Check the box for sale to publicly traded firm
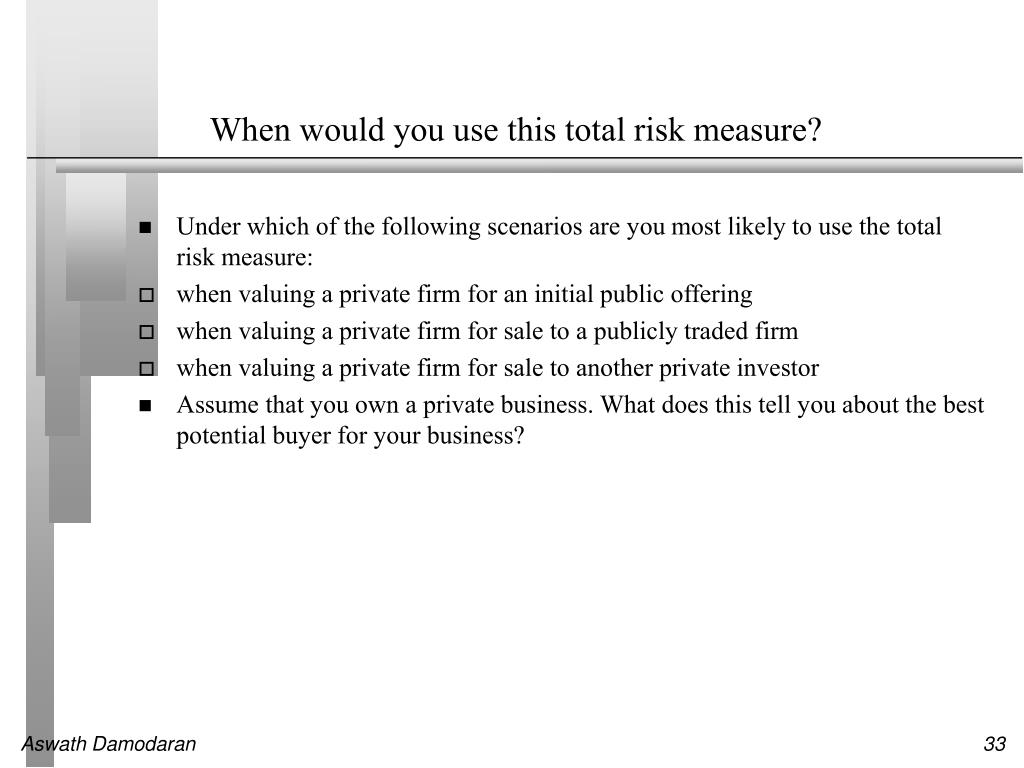Image resolution: width=1024 pixels, height=768 pixels. point(147,332)
